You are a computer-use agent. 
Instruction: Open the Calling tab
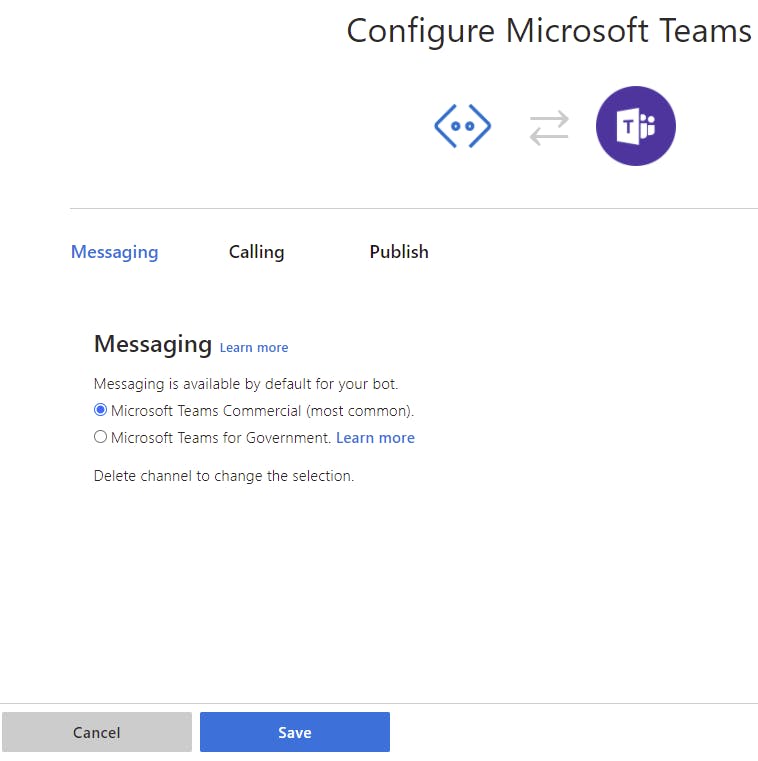(256, 252)
